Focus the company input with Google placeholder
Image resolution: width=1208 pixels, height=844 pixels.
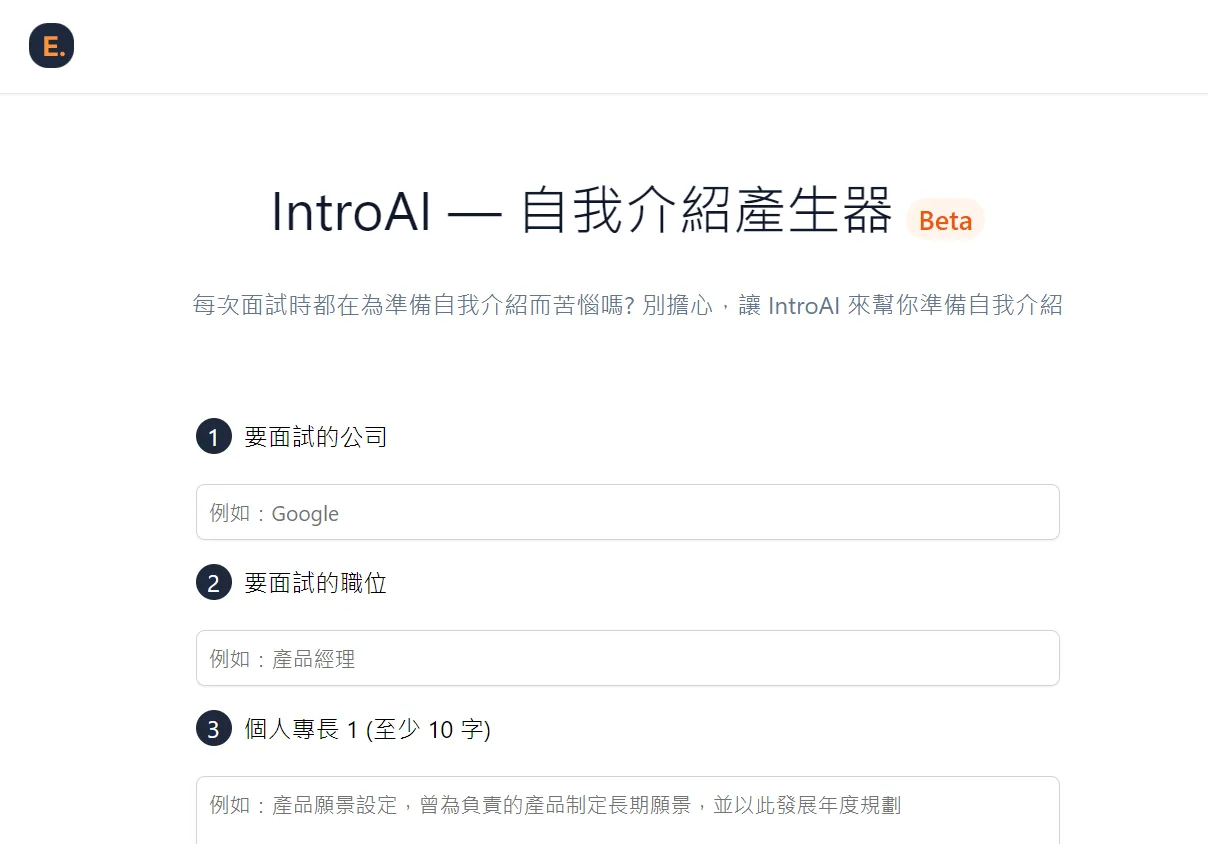tap(627, 513)
